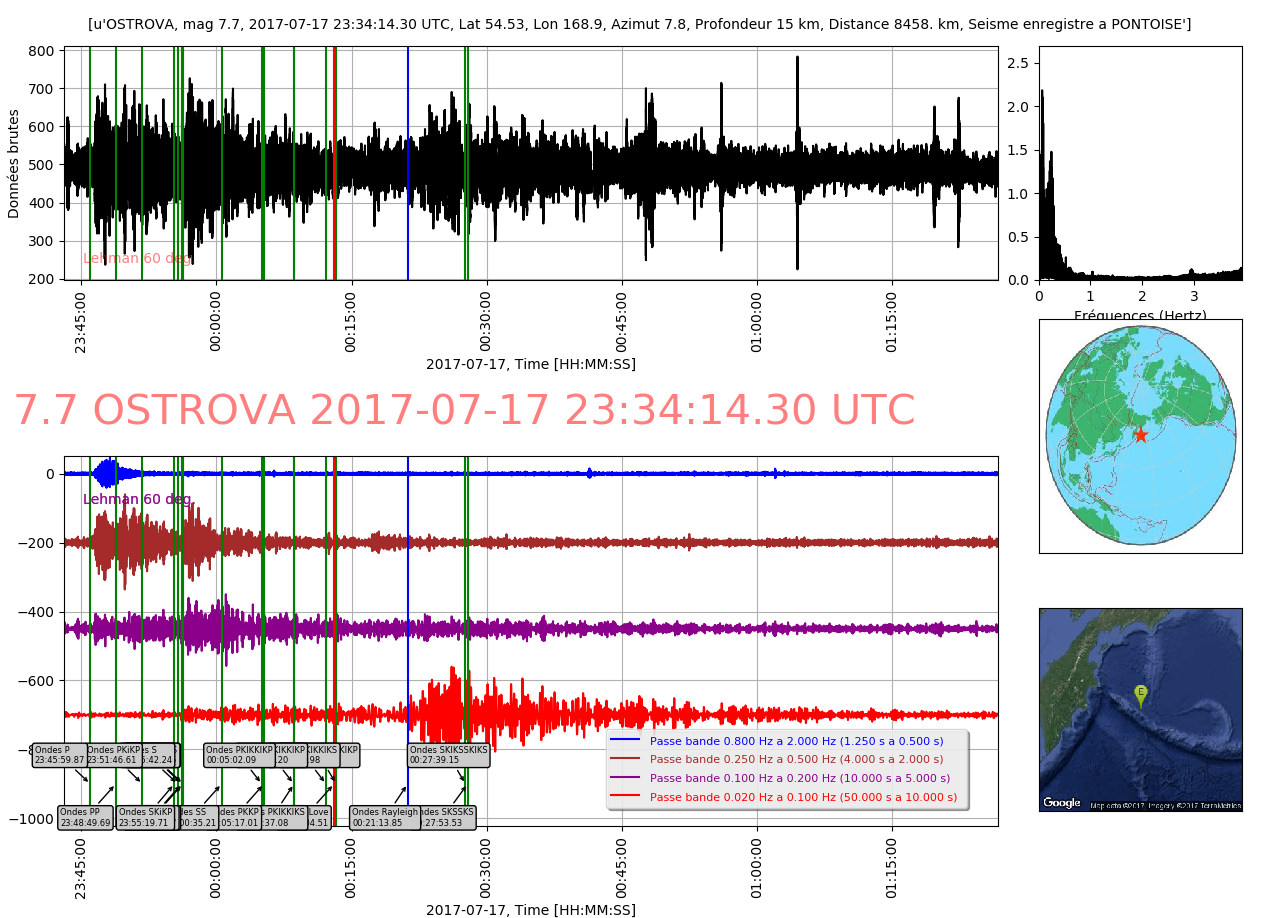Image resolution: width=1280 pixels, height=918 pixels.
Task: Click the Google logo on the satellite map
Action: [x=1061, y=802]
